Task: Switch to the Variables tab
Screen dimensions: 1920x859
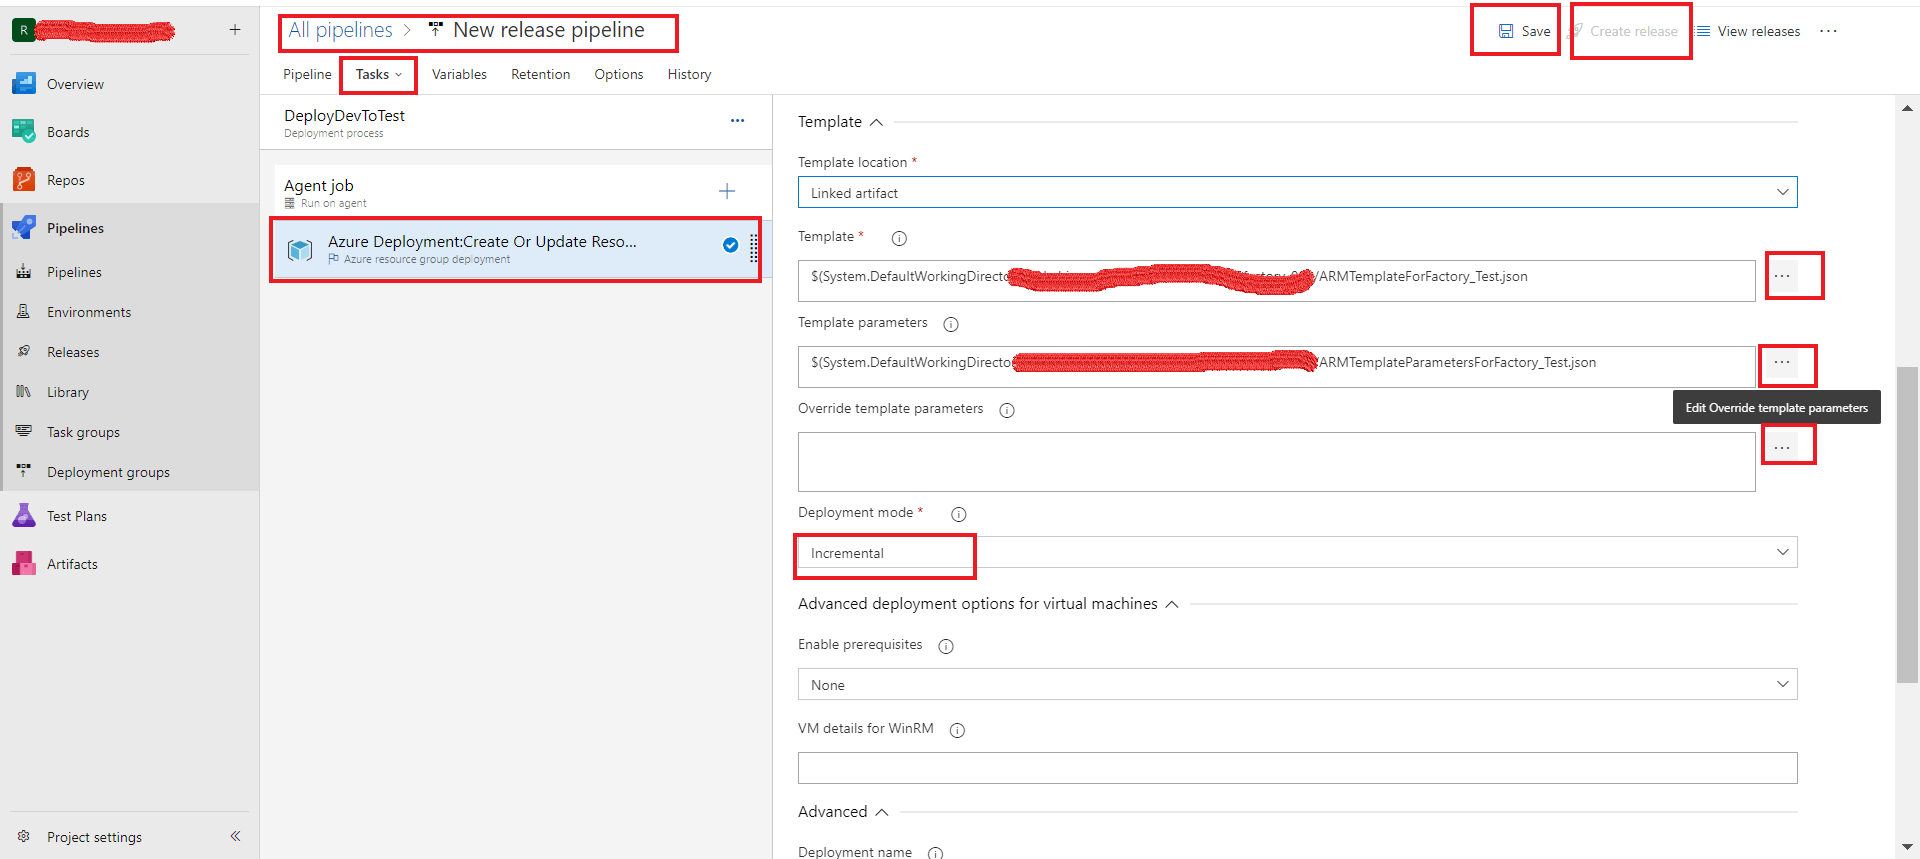Action: (459, 74)
